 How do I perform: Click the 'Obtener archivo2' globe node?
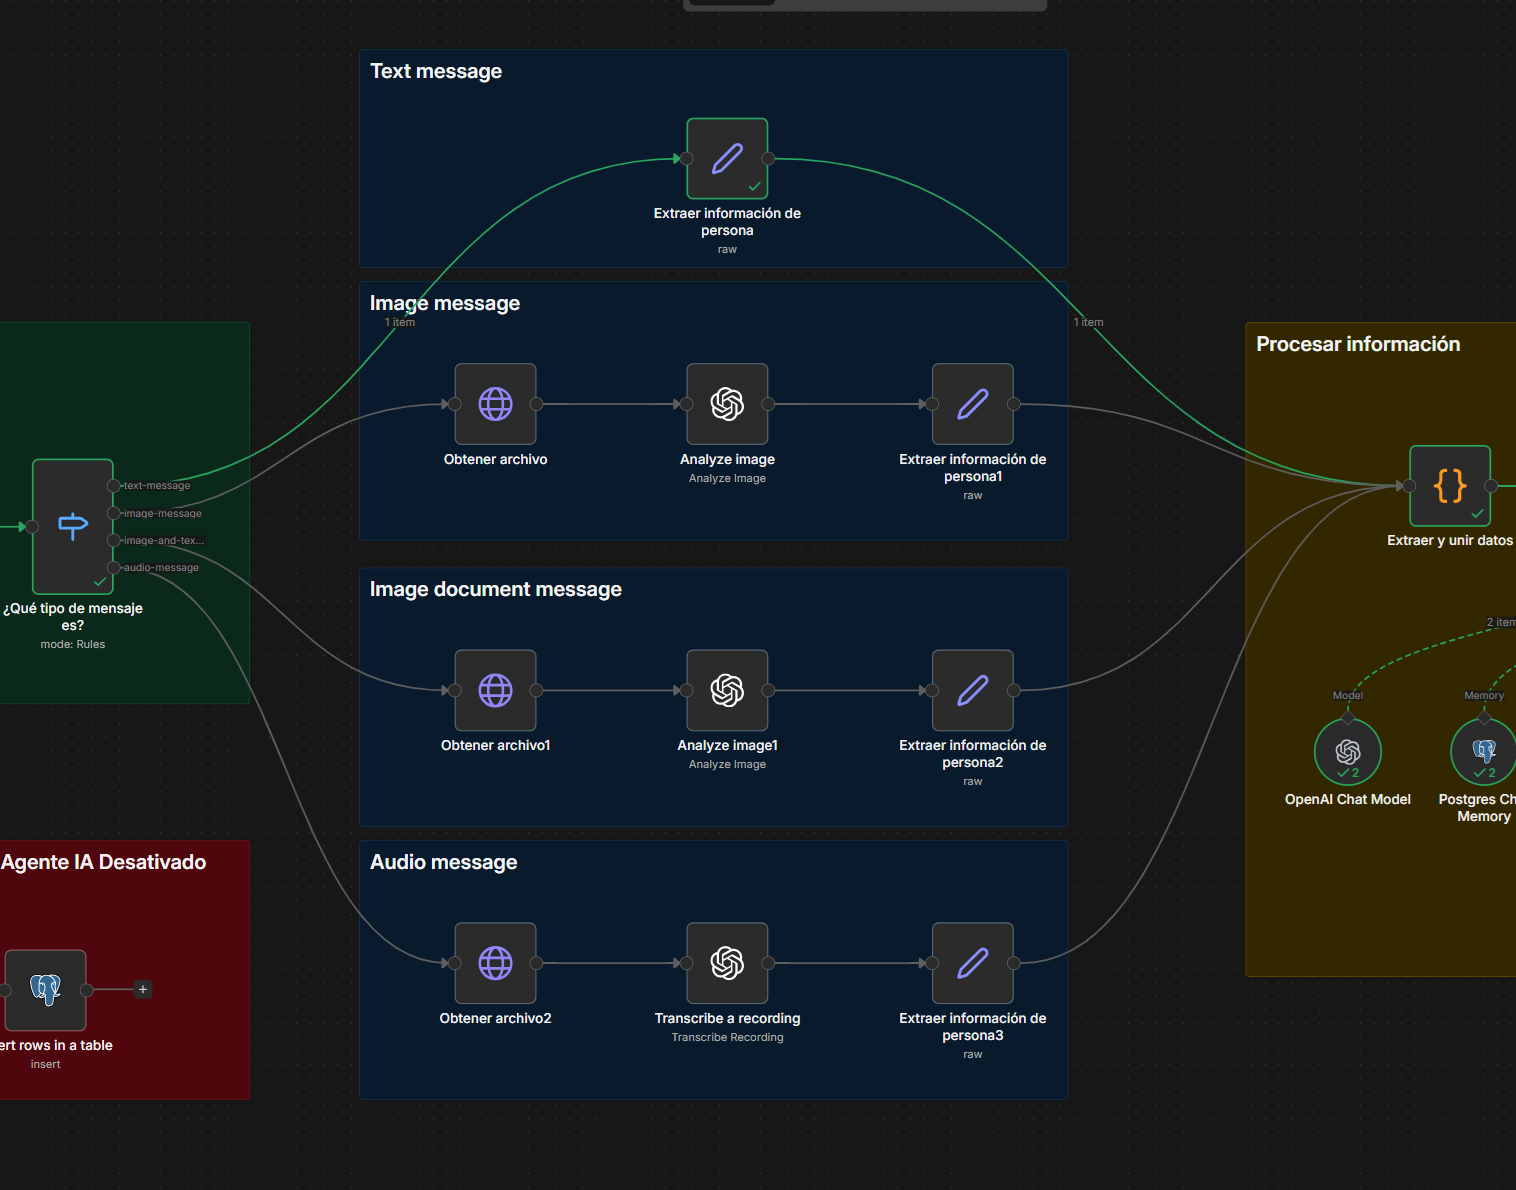(495, 963)
